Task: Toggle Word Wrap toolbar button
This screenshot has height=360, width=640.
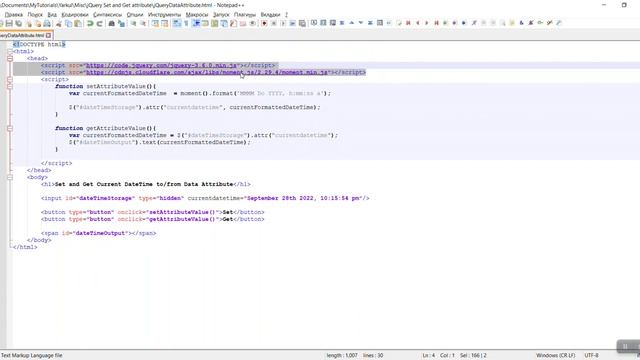Action: [x=176, y=23]
